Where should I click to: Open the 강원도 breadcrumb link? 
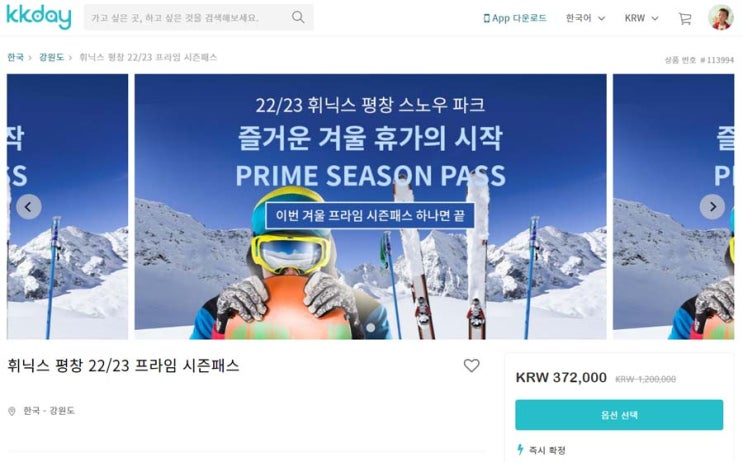click(x=51, y=57)
